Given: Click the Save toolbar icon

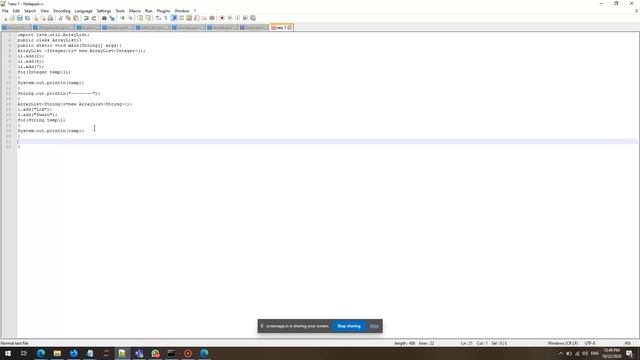Looking at the screenshot, I should click(20, 18).
